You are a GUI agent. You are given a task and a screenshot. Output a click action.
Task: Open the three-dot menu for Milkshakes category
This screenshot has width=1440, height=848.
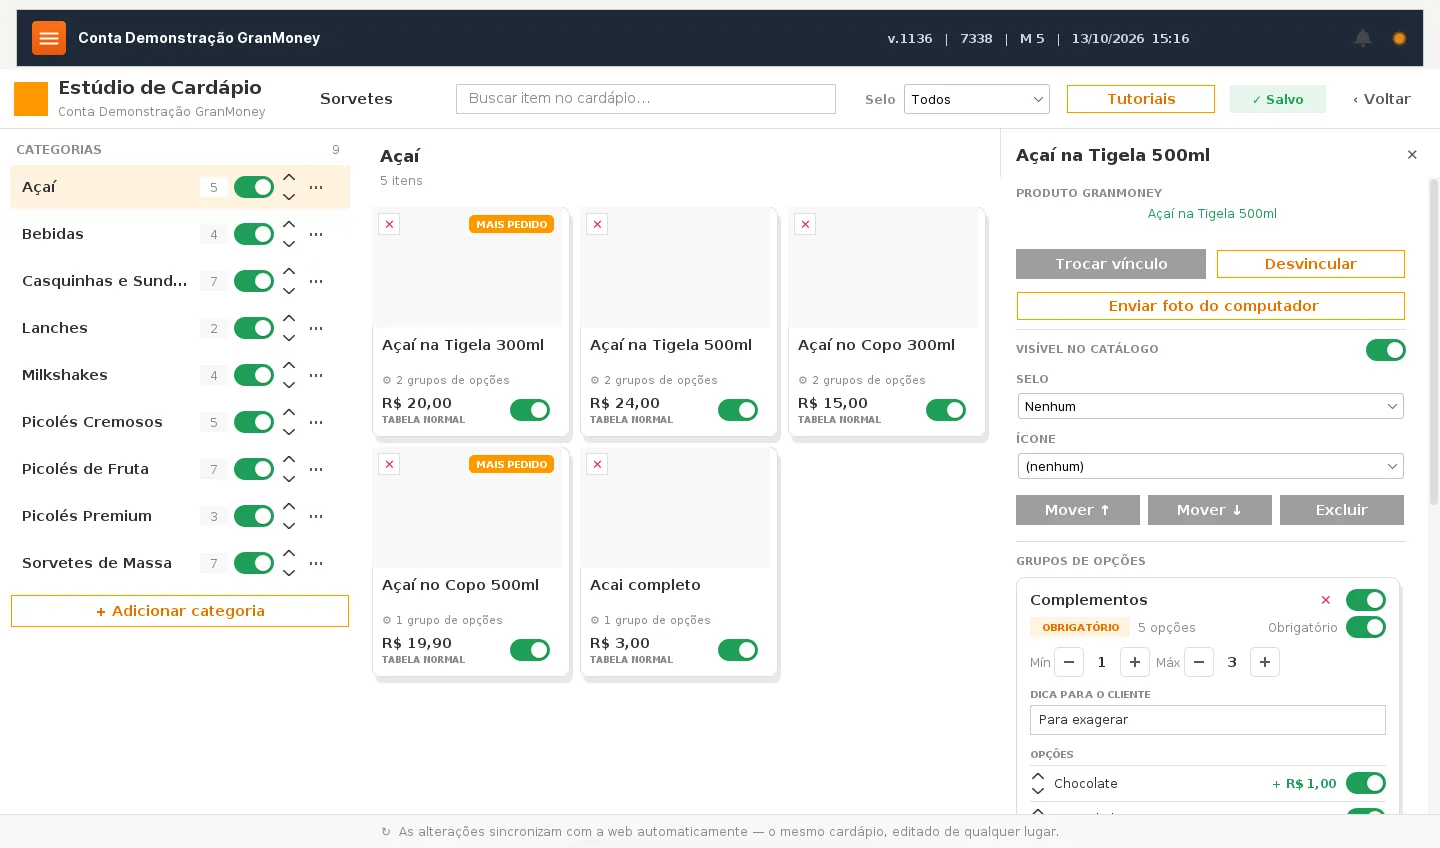pos(316,375)
